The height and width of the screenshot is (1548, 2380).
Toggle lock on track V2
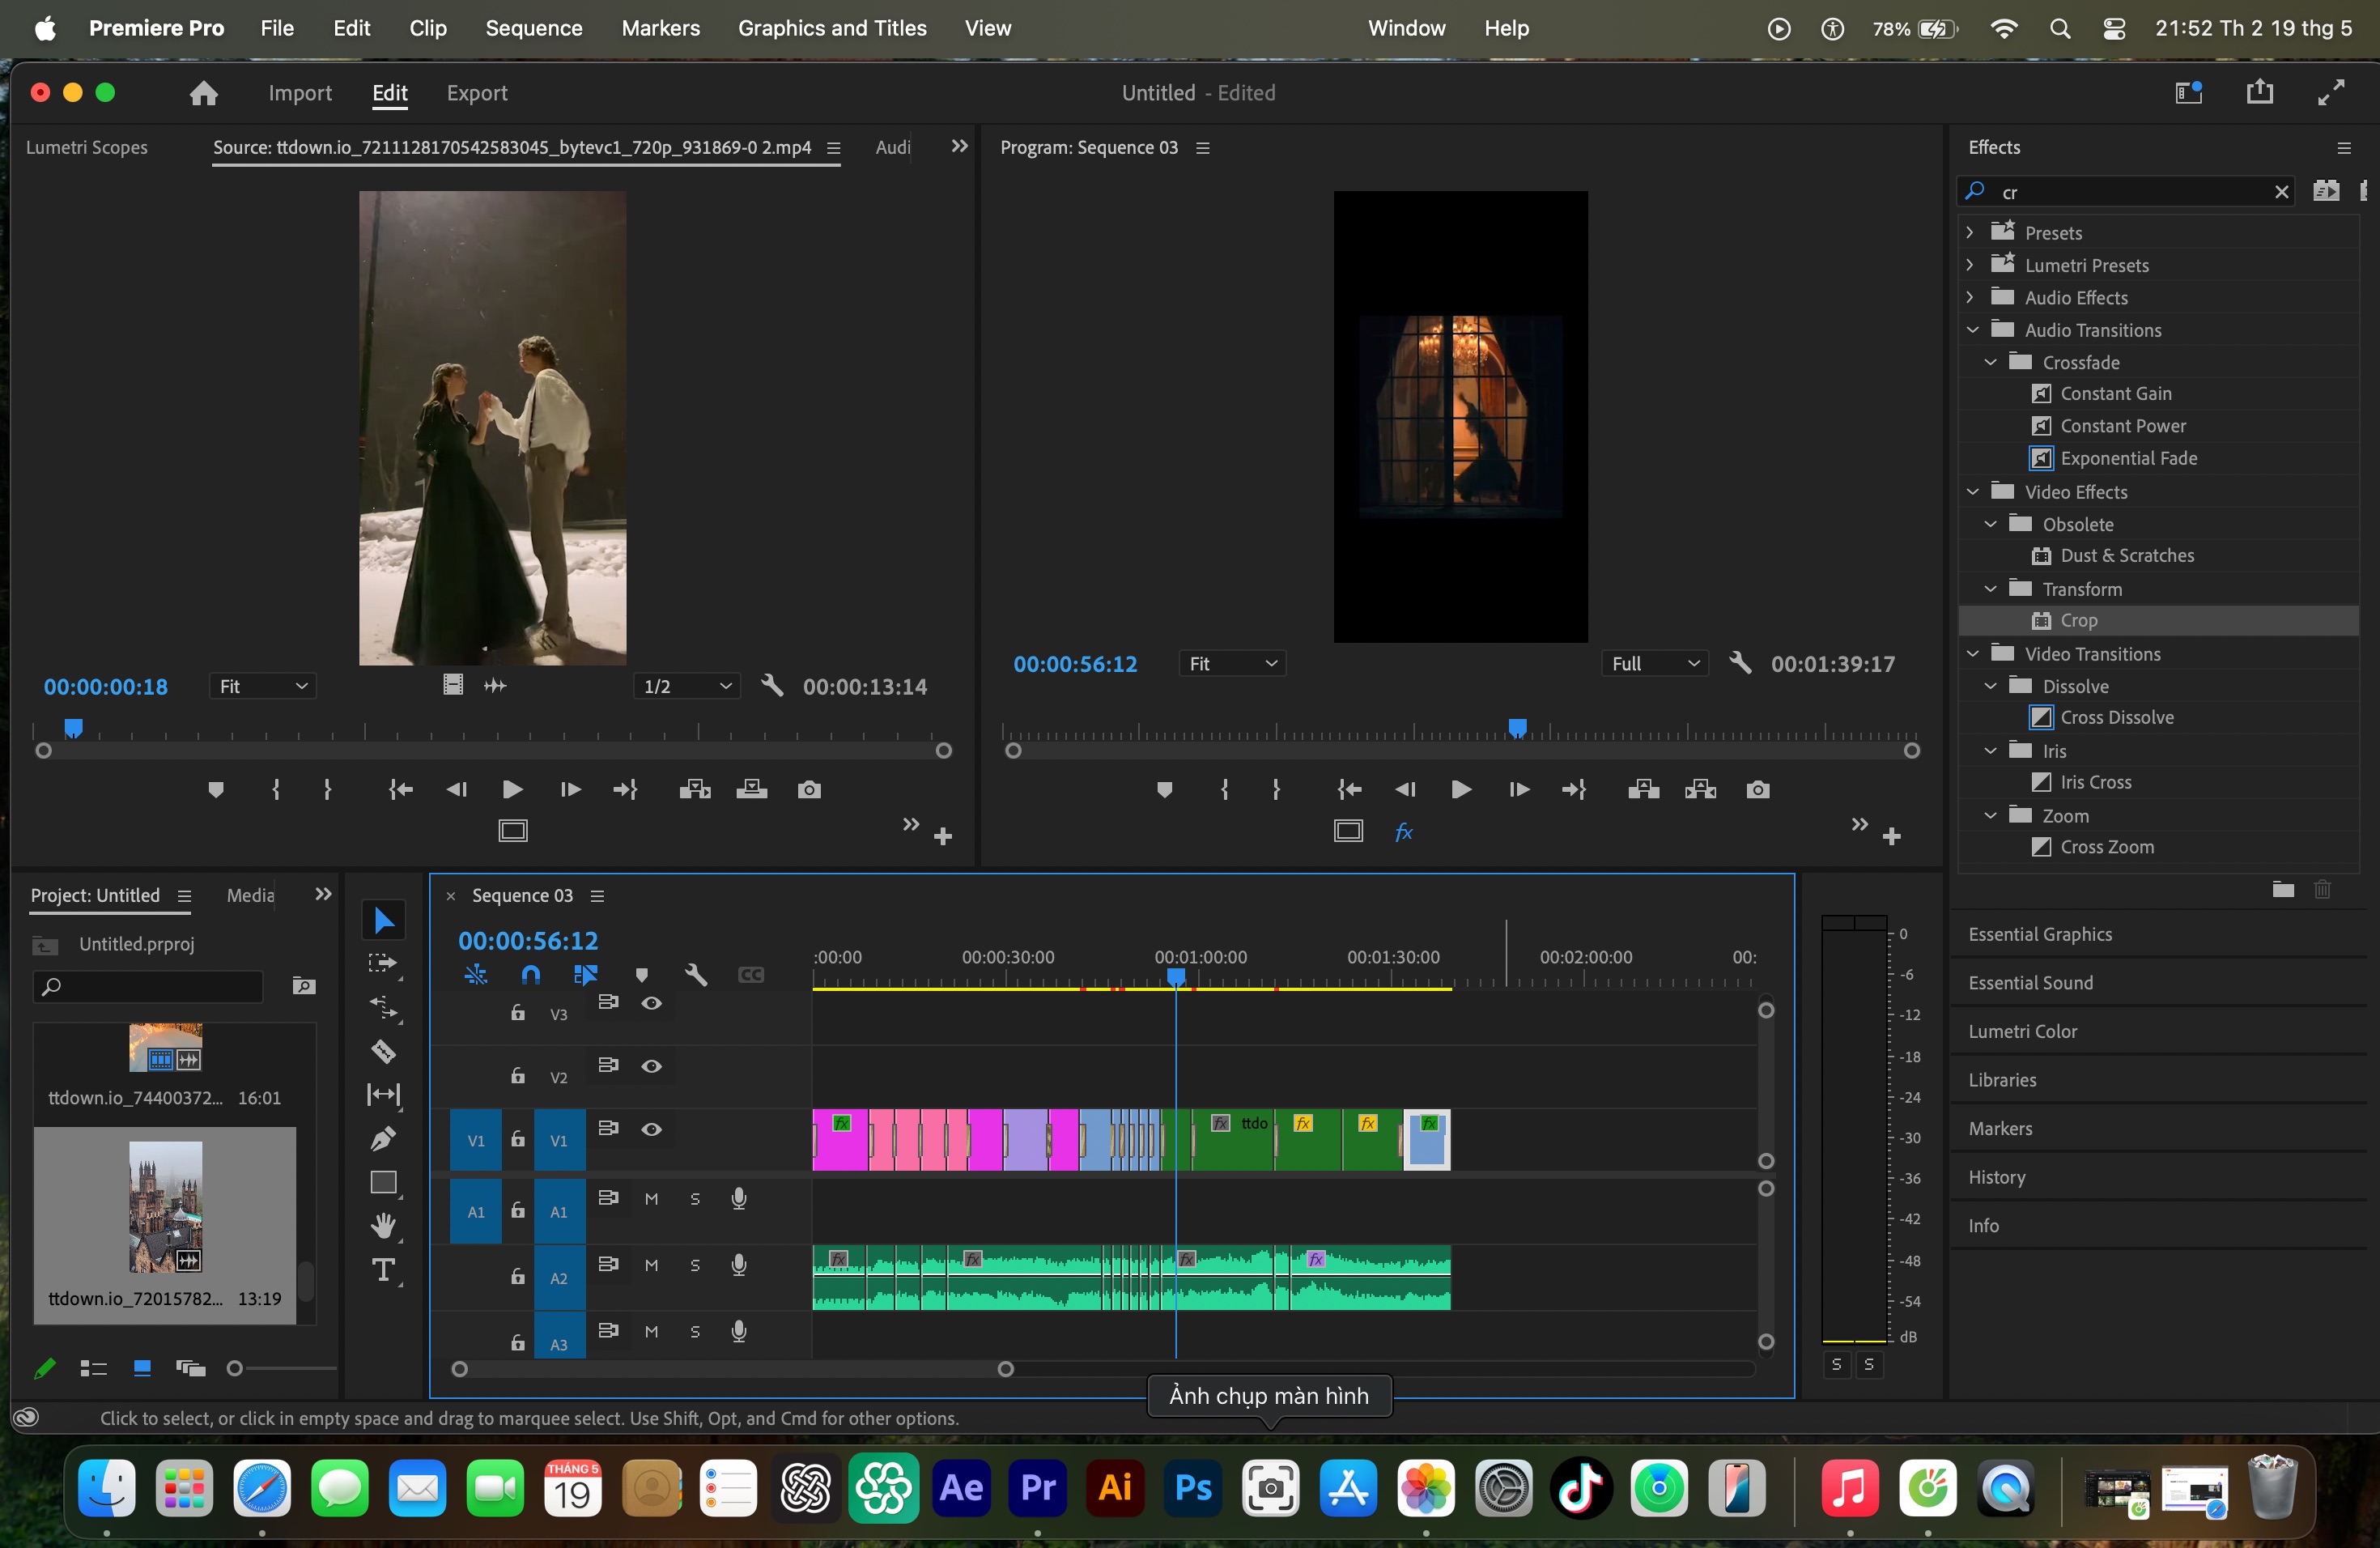tap(518, 1075)
